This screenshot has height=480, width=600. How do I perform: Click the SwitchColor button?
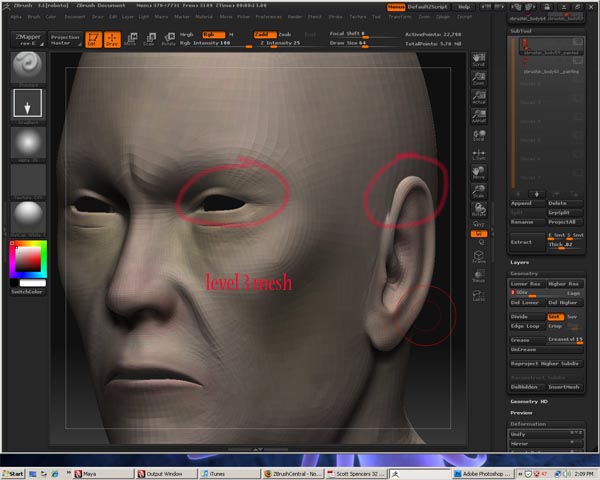tap(27, 292)
